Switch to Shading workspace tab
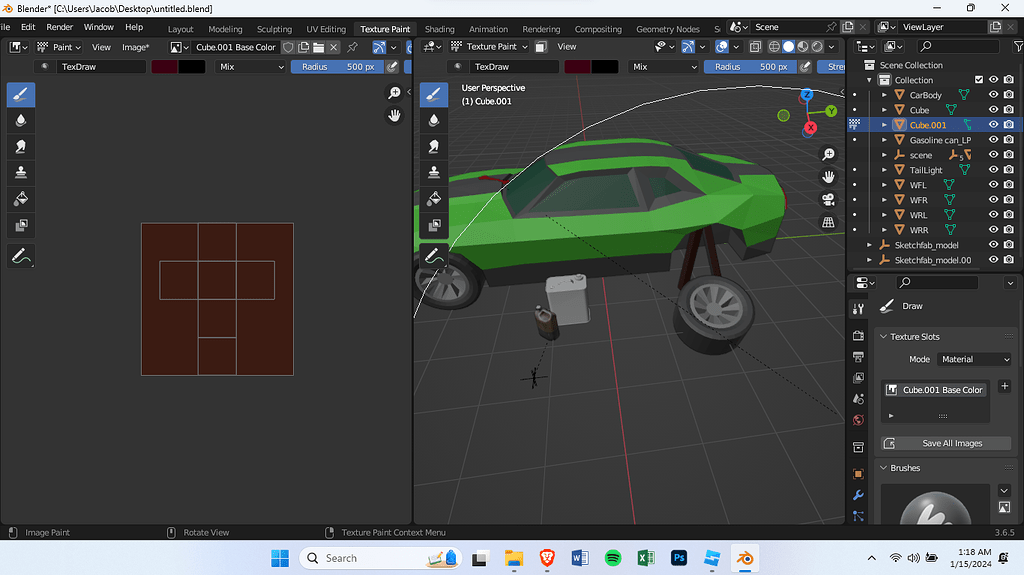This screenshot has width=1024, height=575. (x=440, y=29)
